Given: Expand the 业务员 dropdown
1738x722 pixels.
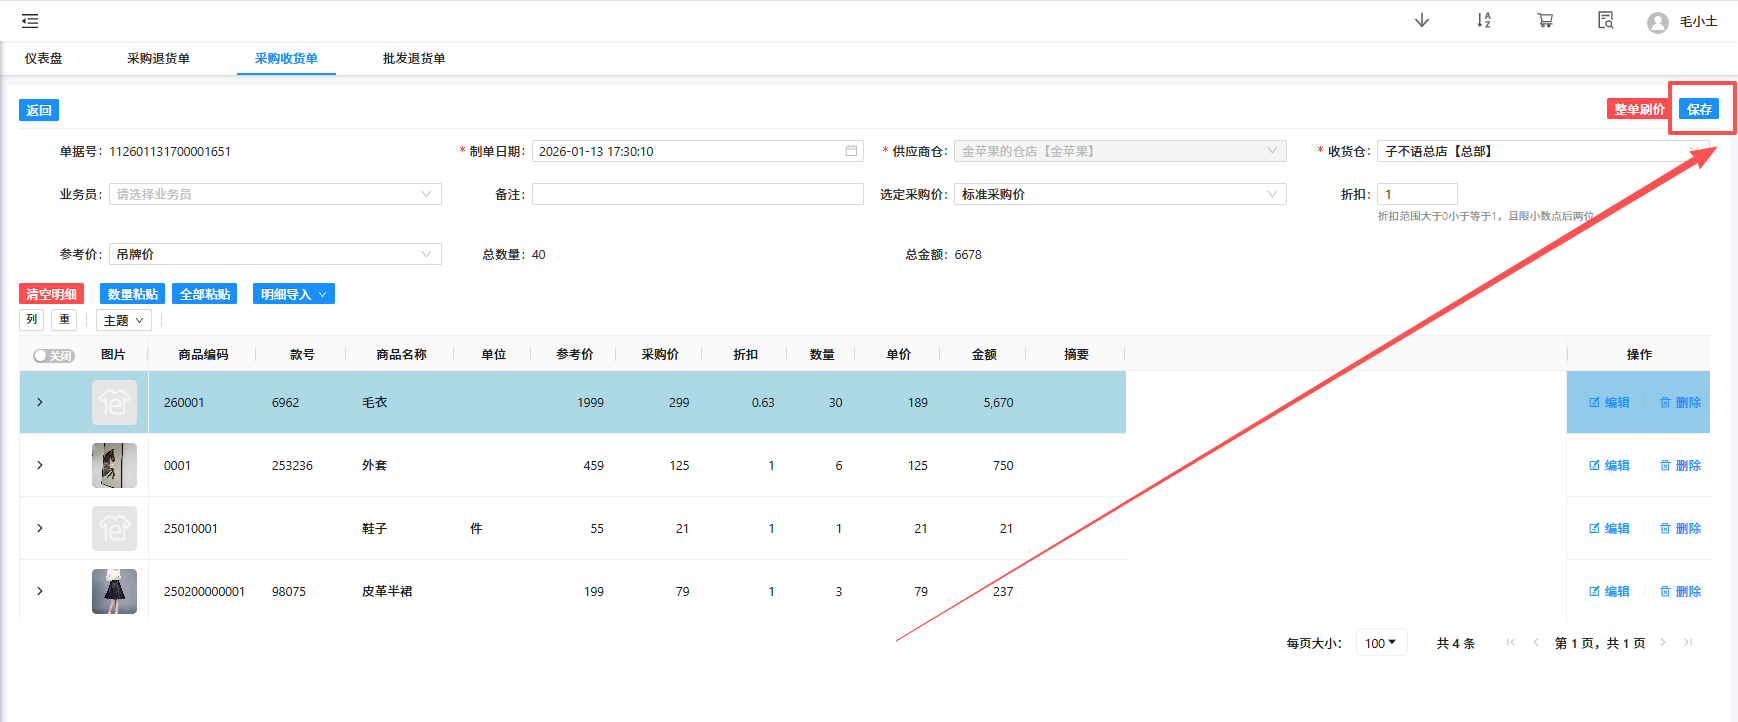Looking at the screenshot, I should (x=275, y=194).
